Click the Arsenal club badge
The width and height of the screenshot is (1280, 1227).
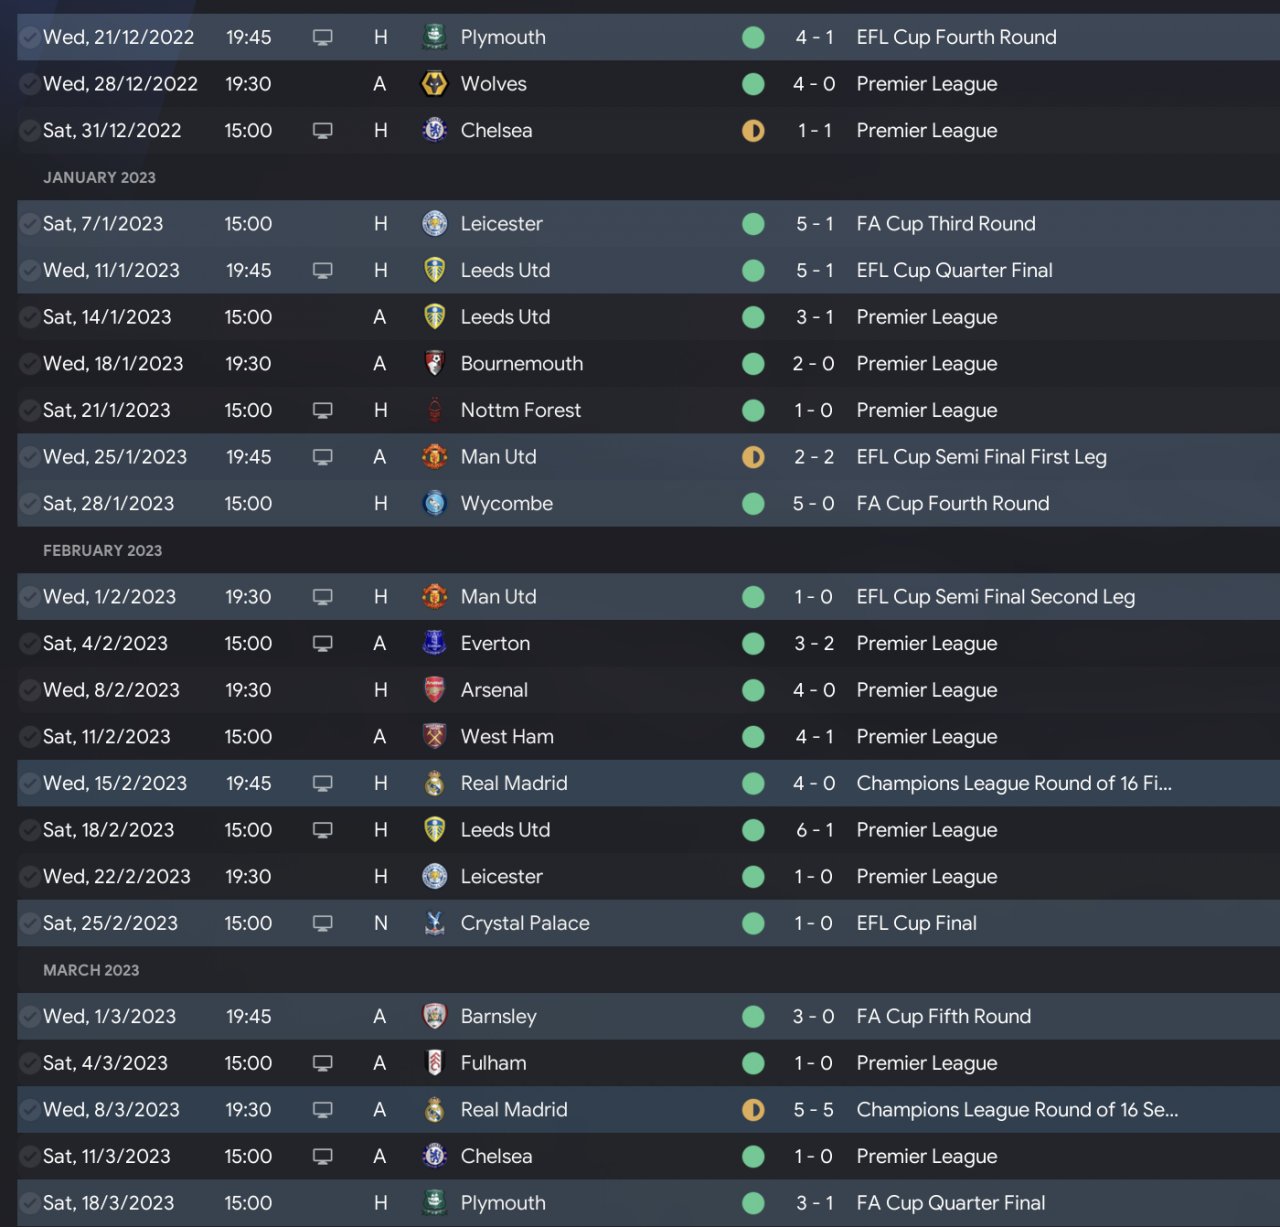(434, 690)
